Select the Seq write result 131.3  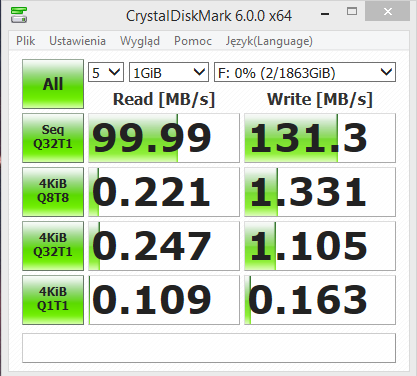pos(320,138)
